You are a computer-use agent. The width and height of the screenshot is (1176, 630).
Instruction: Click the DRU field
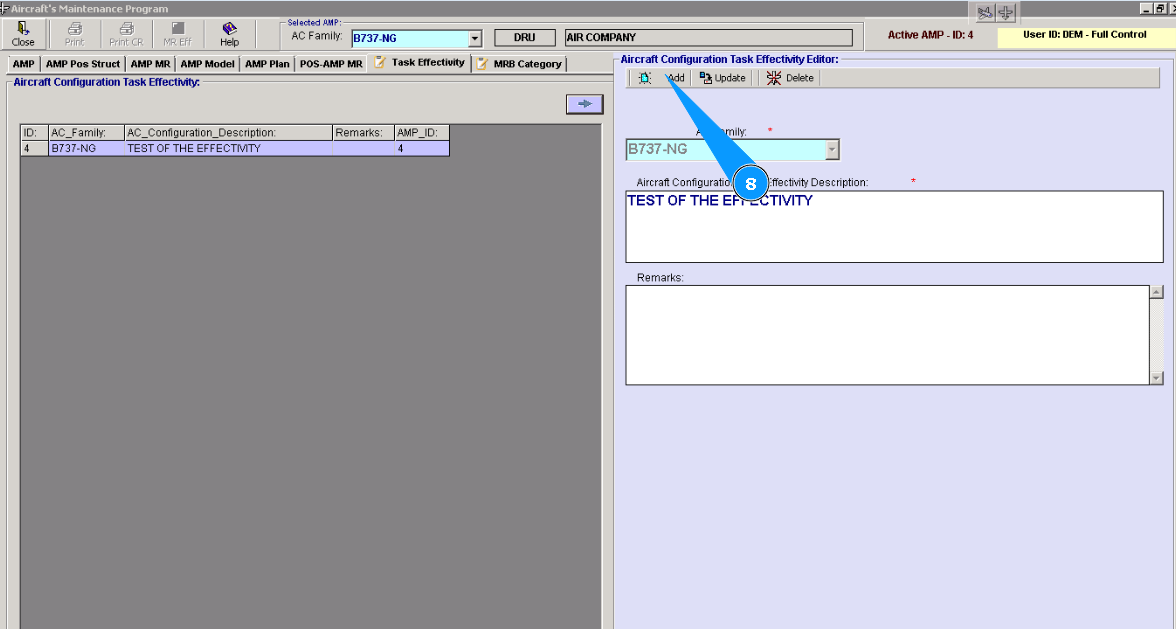[x=525, y=38]
